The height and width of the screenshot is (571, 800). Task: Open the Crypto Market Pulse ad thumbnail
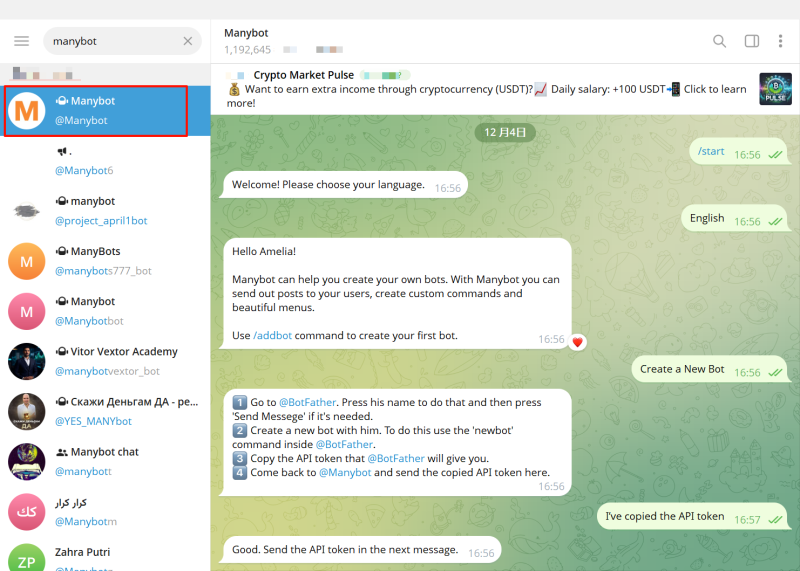(x=775, y=89)
